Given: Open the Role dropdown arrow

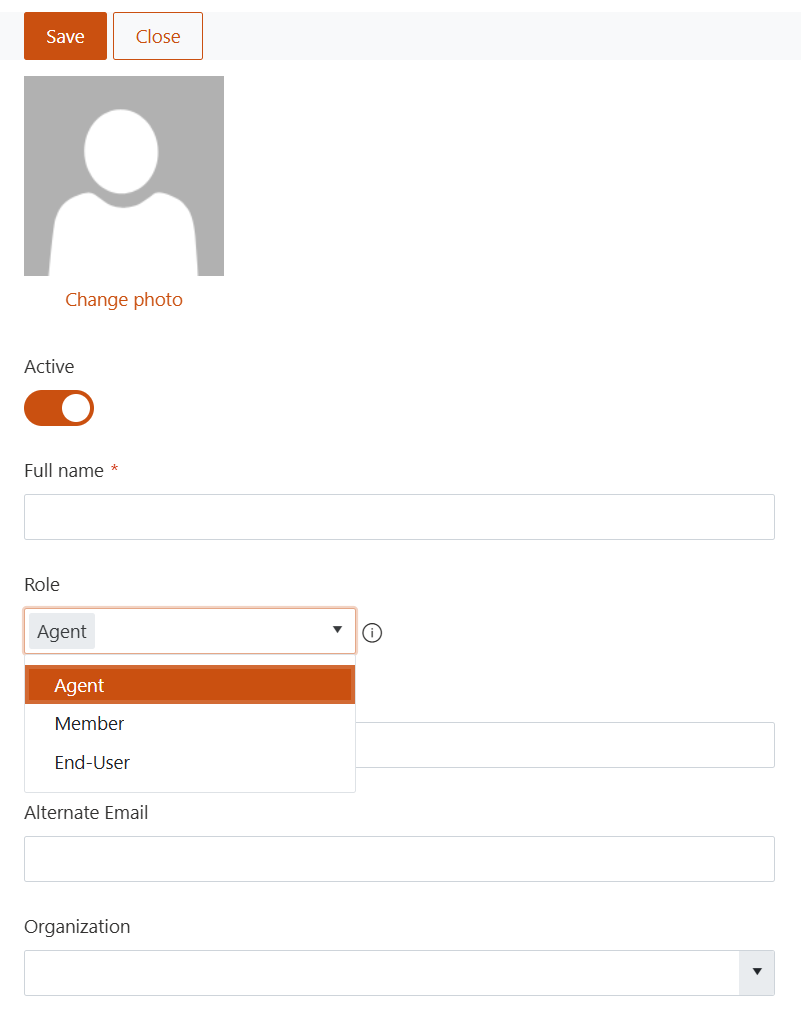Looking at the screenshot, I should pyautogui.click(x=337, y=631).
